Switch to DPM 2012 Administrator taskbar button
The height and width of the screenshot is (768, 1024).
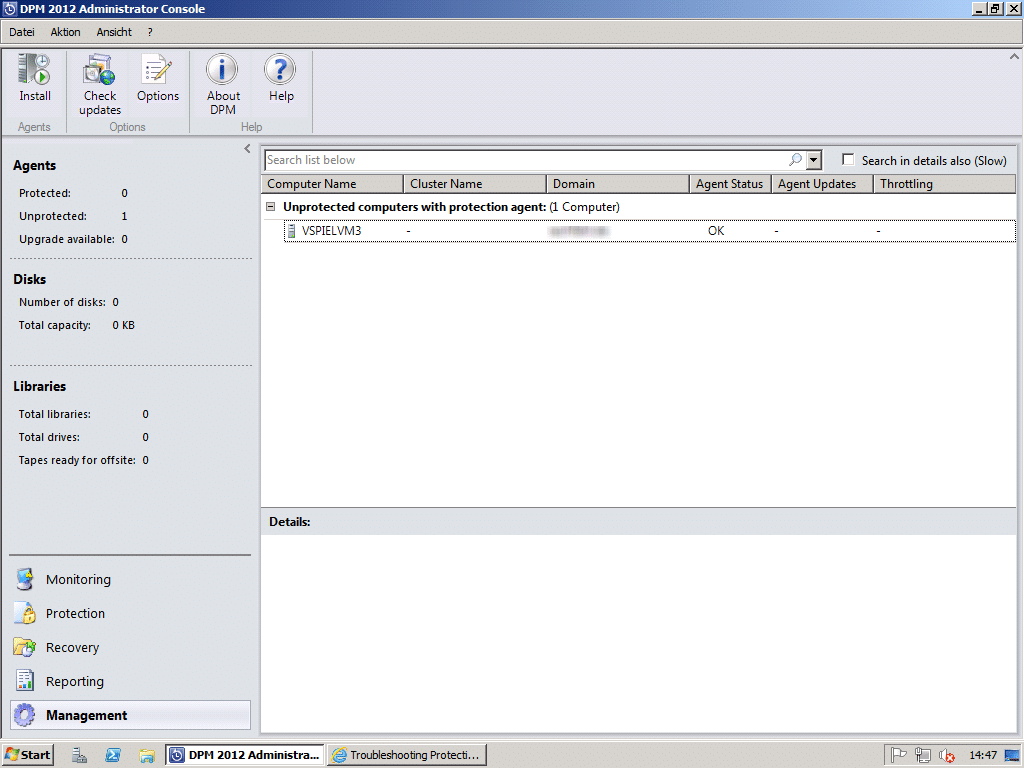click(244, 755)
